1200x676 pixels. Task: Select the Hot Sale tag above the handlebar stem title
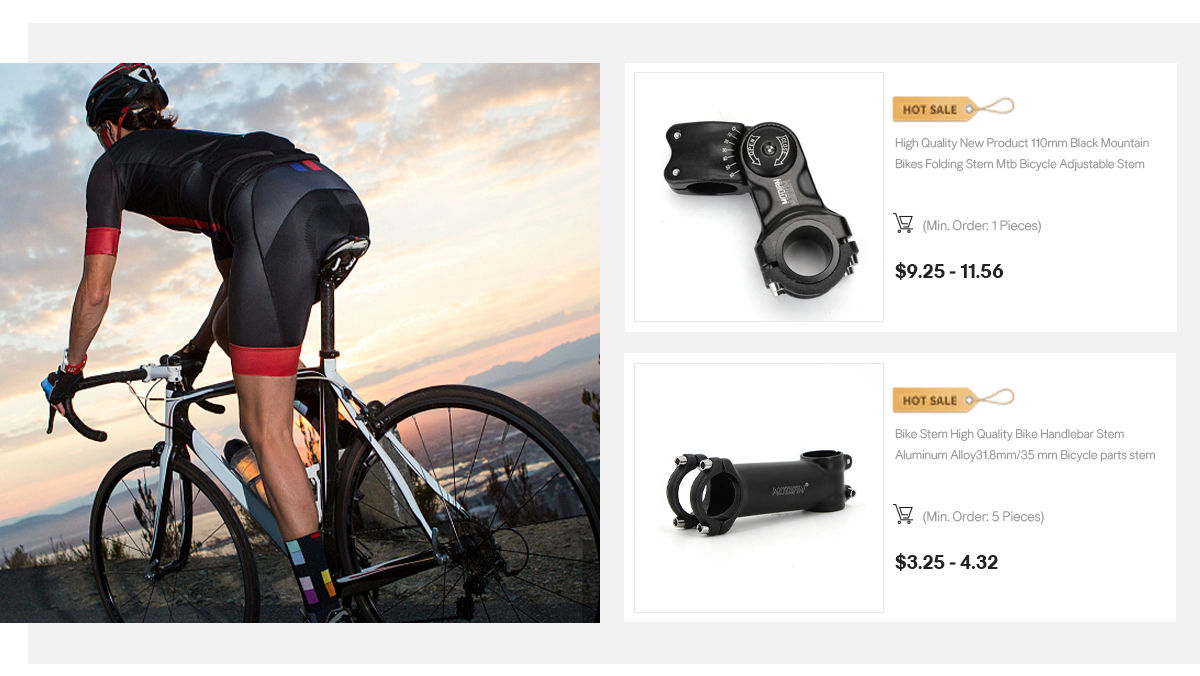(x=953, y=400)
